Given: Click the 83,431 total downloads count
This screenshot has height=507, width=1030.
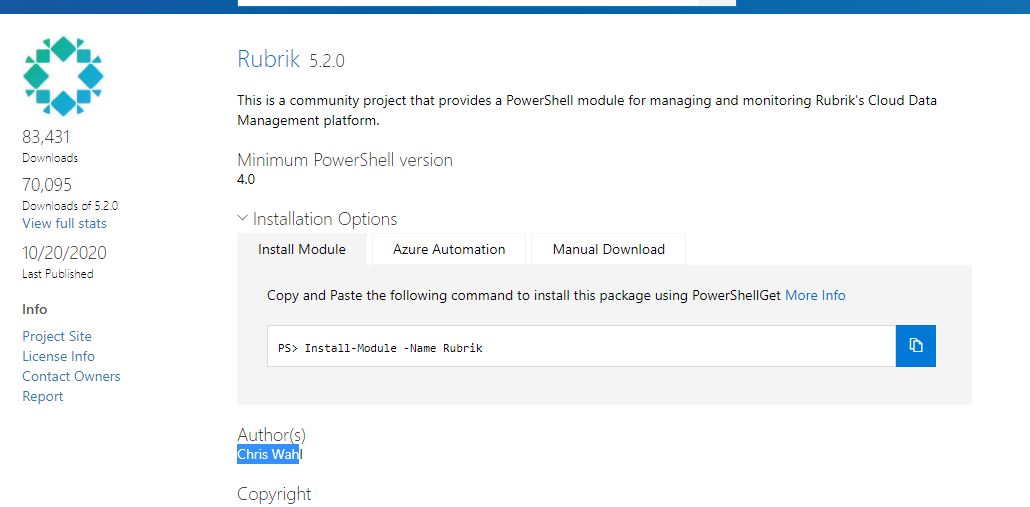Looking at the screenshot, I should (46, 137).
